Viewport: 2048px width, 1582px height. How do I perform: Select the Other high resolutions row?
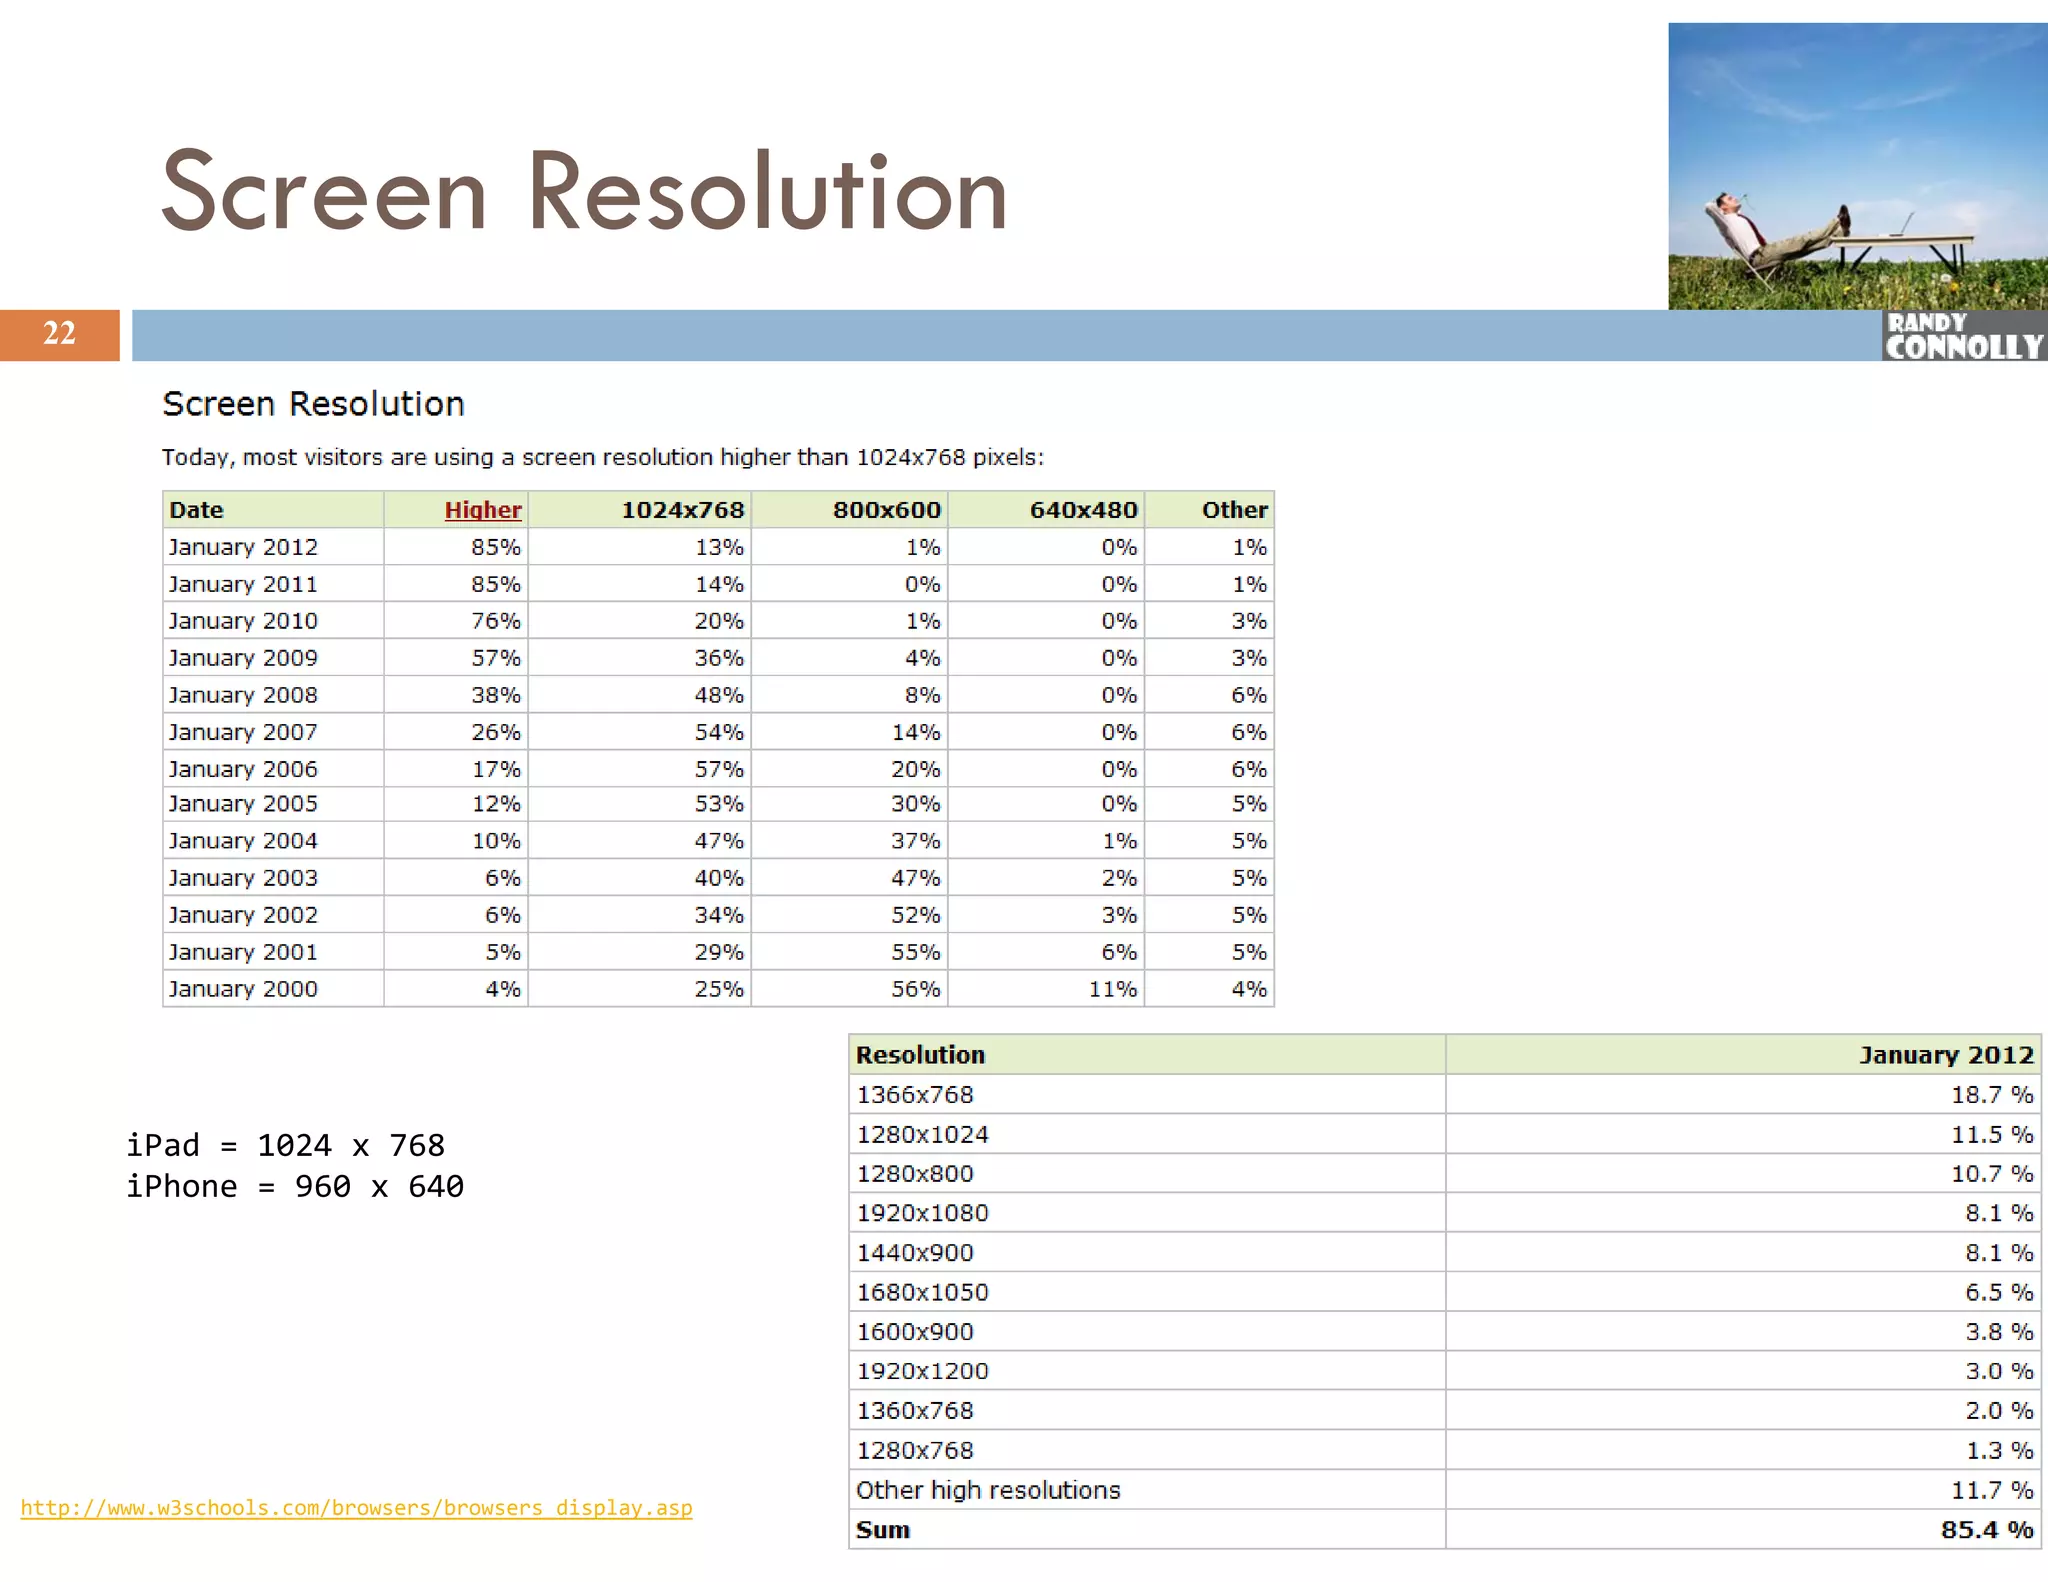point(1445,1490)
